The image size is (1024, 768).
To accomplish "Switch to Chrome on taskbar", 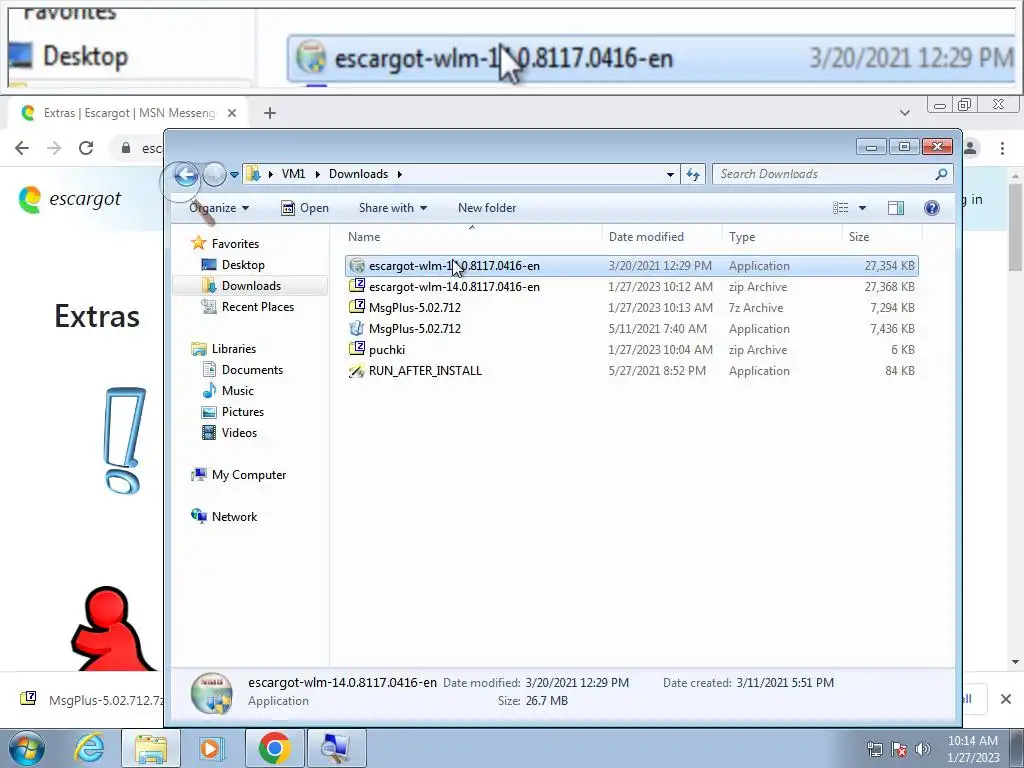I will 274,748.
